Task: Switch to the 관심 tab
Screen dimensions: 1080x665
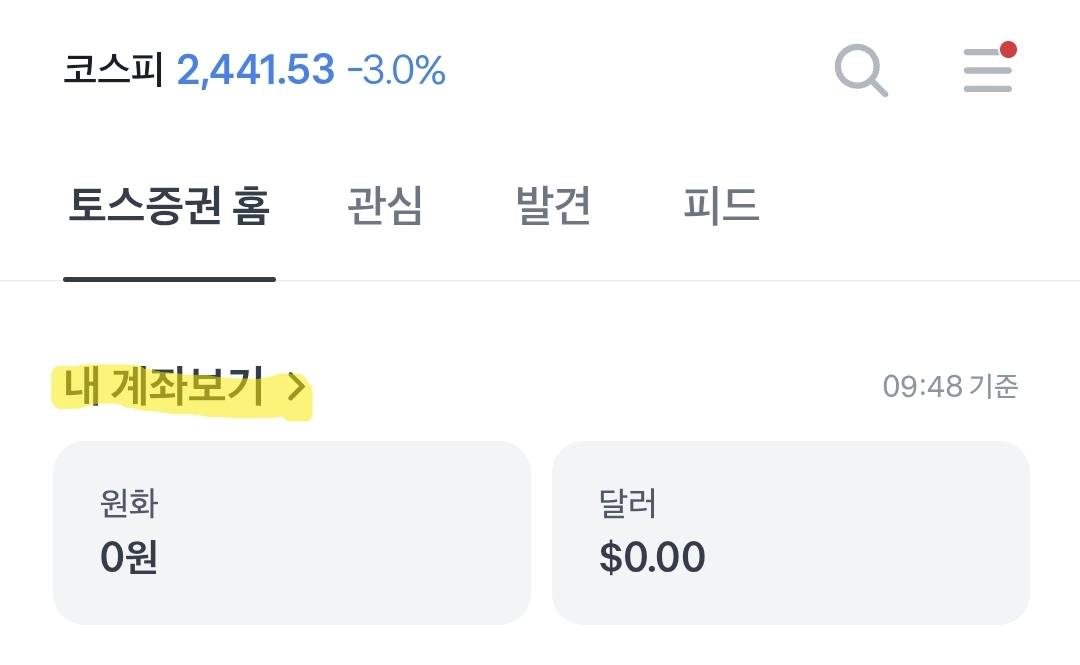Action: coord(384,205)
